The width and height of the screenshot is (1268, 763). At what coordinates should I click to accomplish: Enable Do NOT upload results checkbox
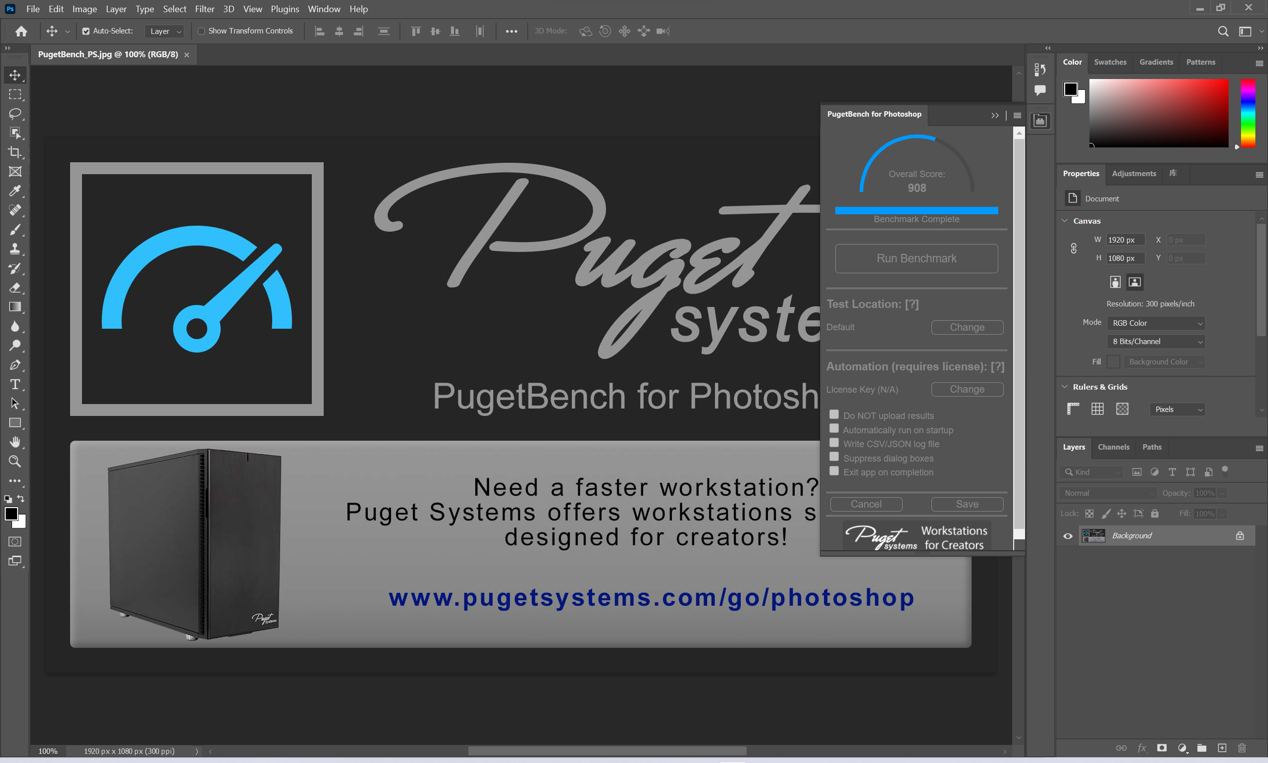click(x=834, y=415)
